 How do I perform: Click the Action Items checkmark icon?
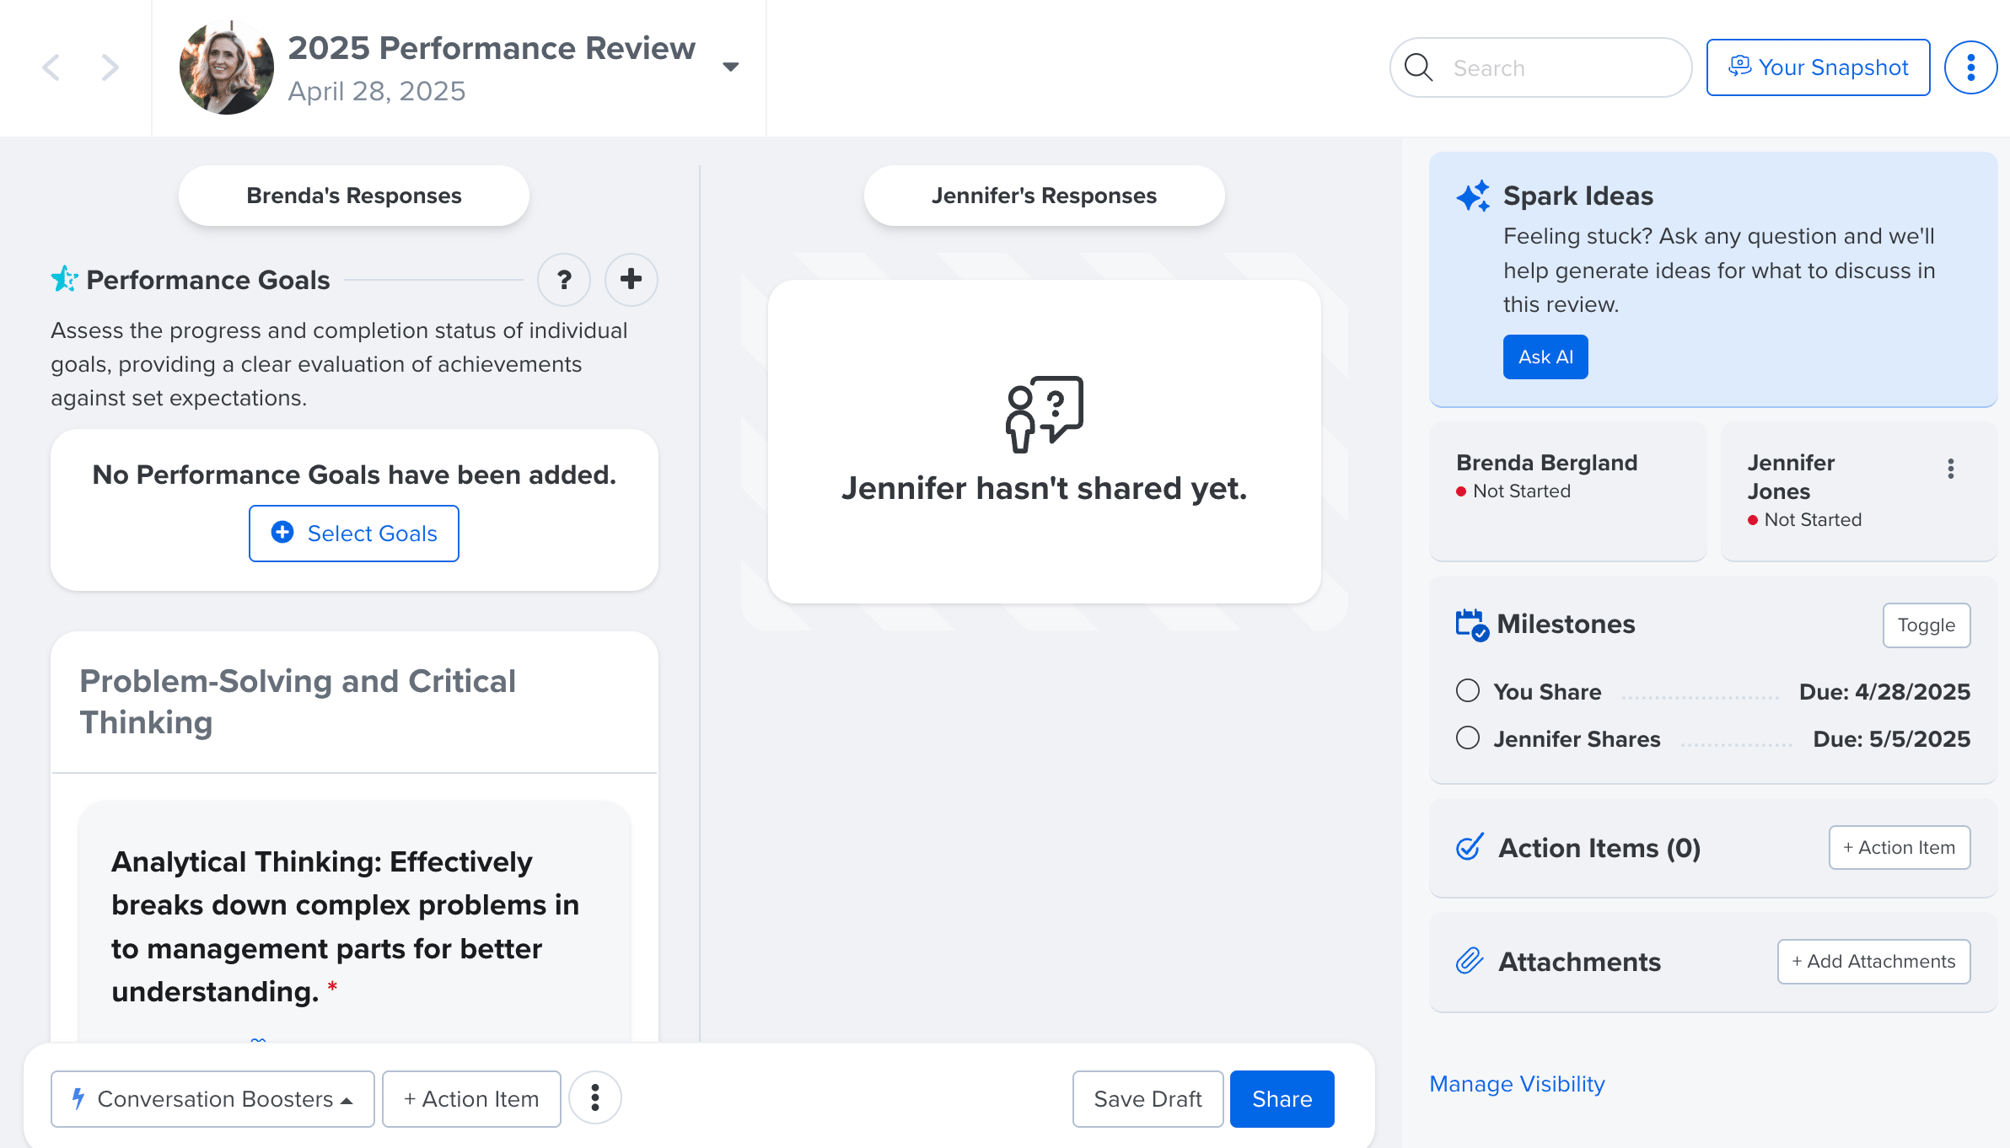point(1468,847)
